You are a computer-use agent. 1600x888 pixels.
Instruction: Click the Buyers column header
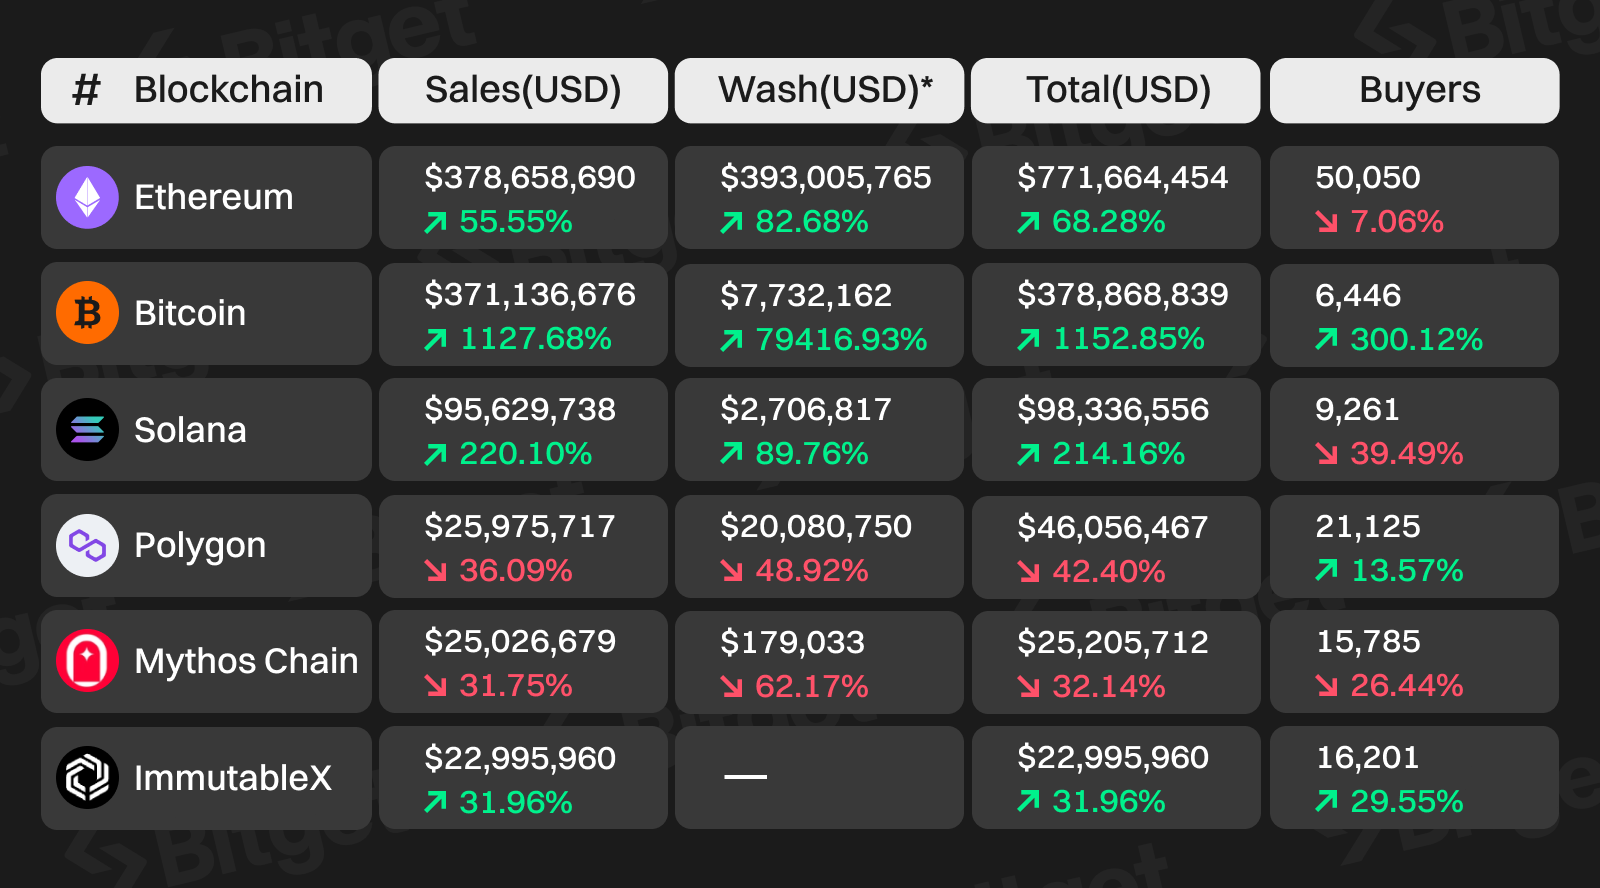[x=1419, y=90]
